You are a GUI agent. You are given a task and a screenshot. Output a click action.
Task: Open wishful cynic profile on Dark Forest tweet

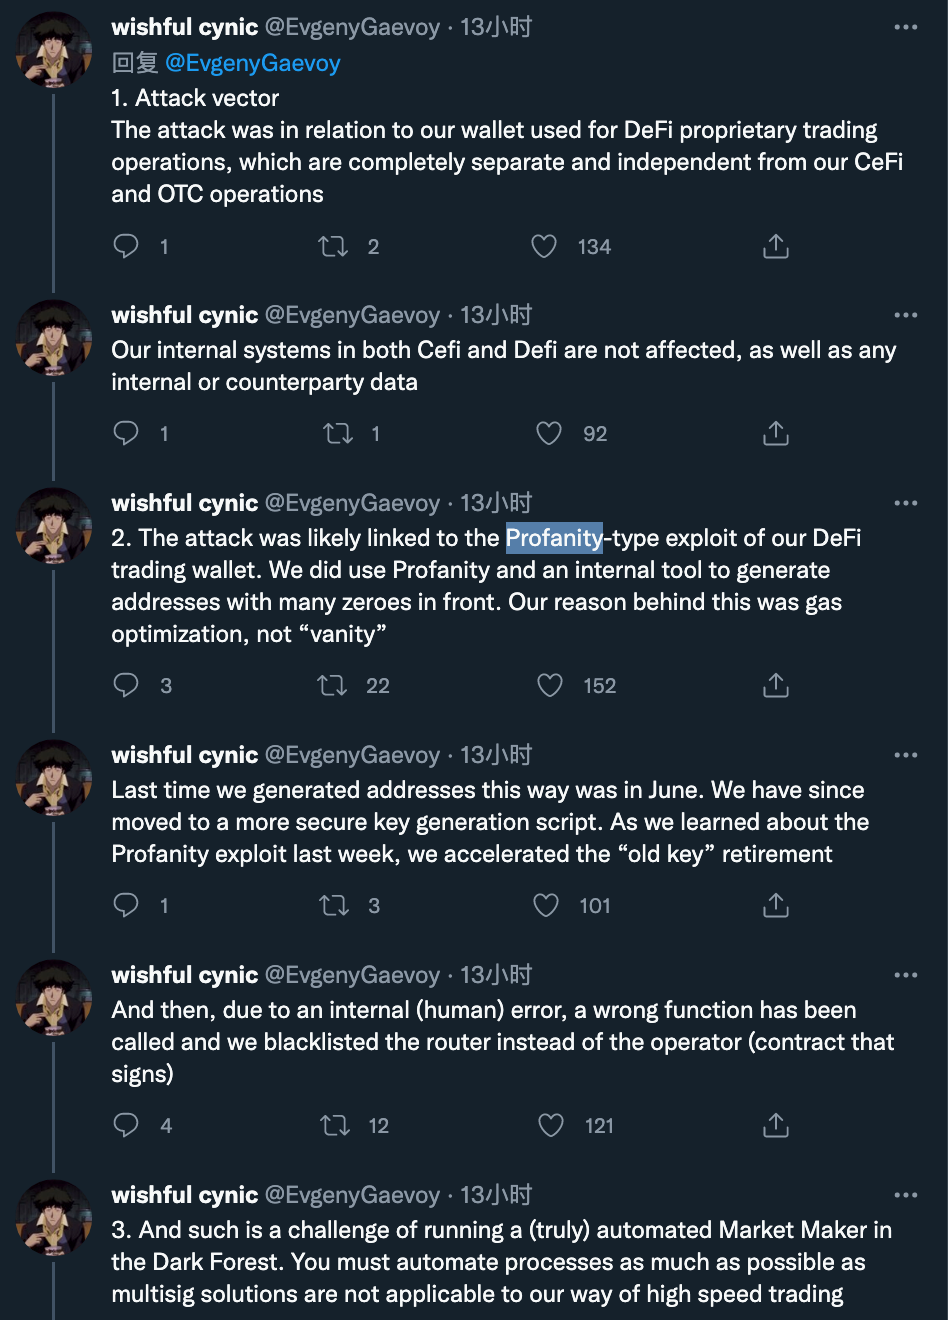tap(185, 1195)
